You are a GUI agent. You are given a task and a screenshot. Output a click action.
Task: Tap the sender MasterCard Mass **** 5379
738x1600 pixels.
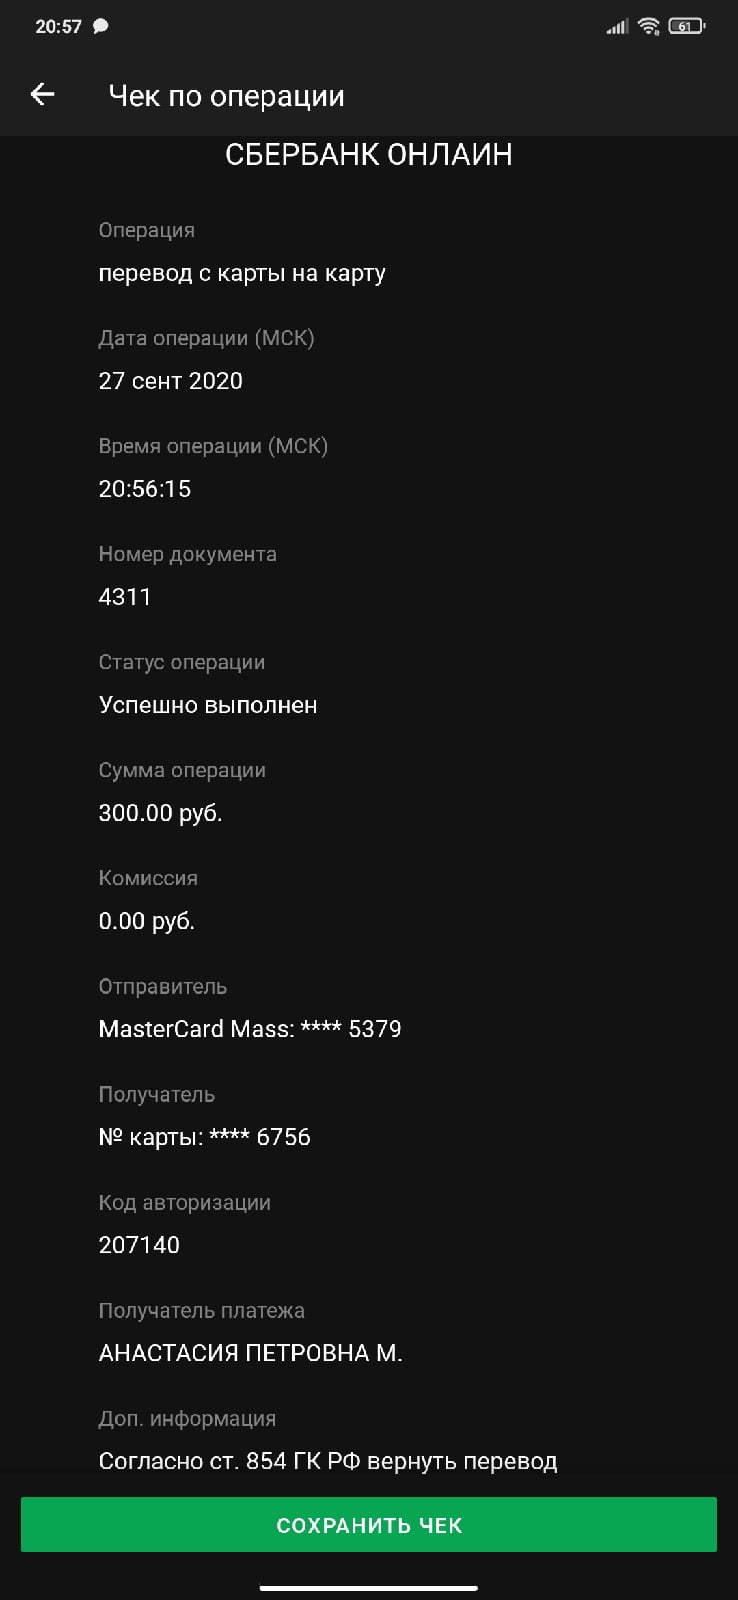click(x=250, y=1029)
